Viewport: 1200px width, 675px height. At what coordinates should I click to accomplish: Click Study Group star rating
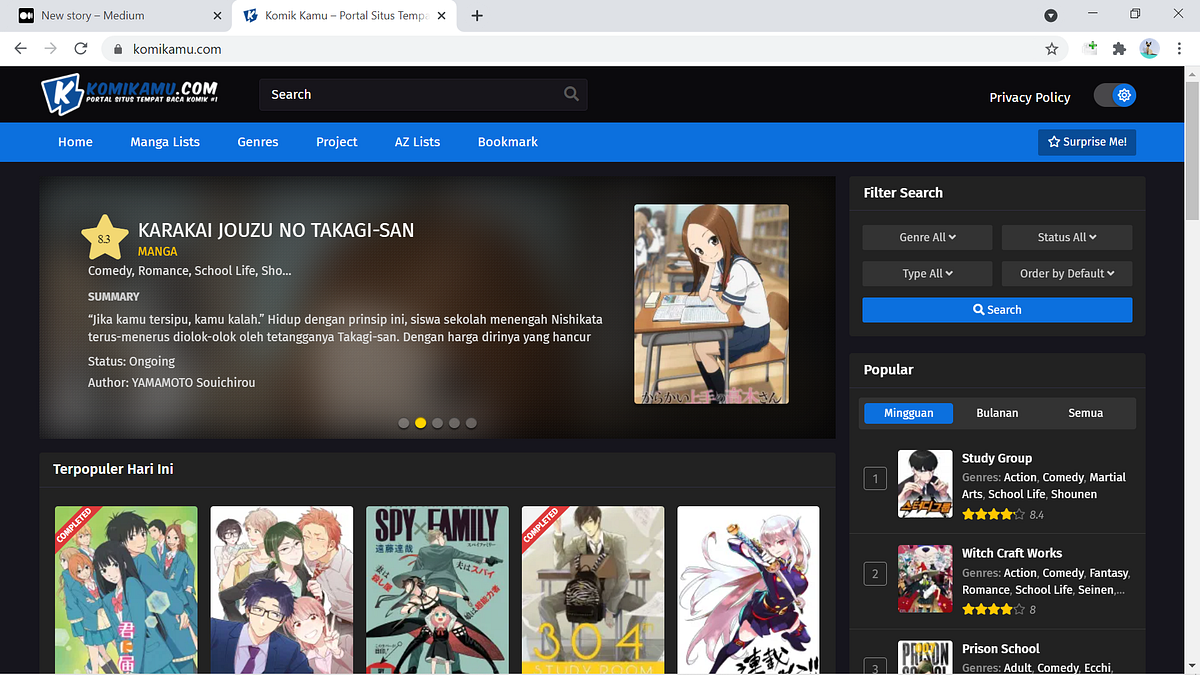click(x=993, y=514)
